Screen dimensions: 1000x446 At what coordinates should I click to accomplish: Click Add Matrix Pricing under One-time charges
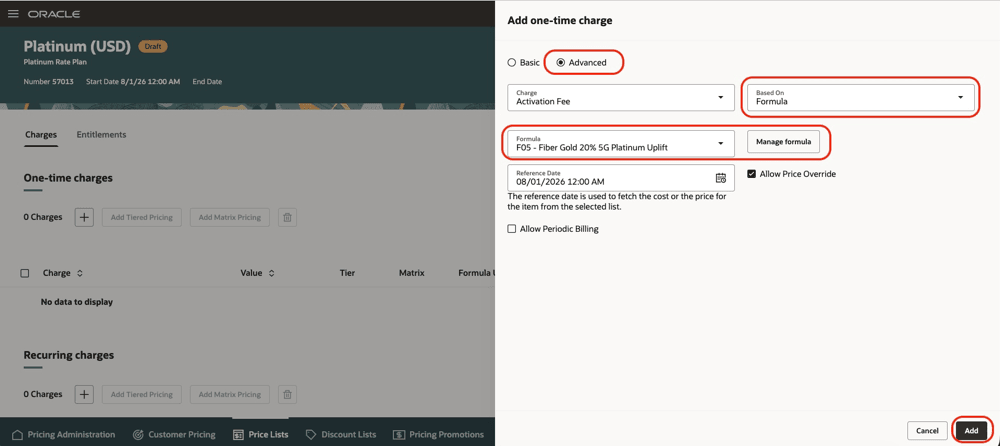(230, 217)
